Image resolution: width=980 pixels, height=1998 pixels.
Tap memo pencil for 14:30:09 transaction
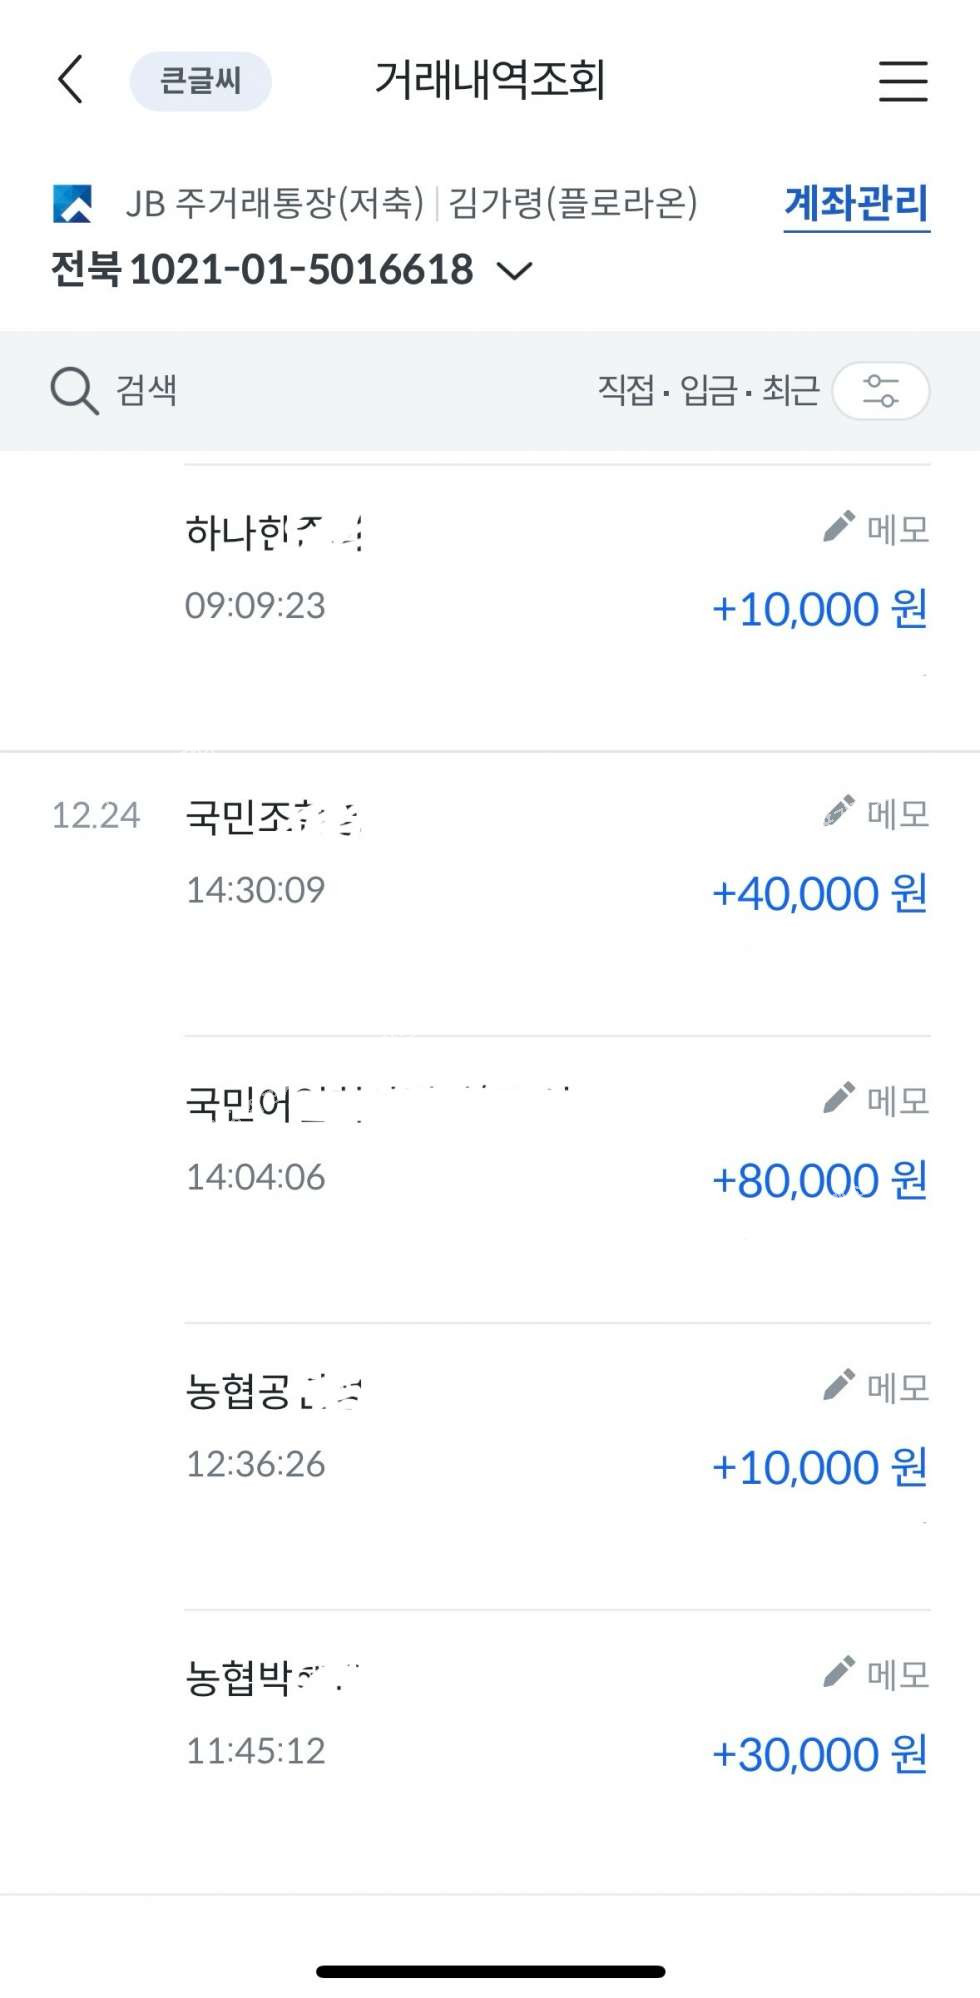click(x=839, y=812)
